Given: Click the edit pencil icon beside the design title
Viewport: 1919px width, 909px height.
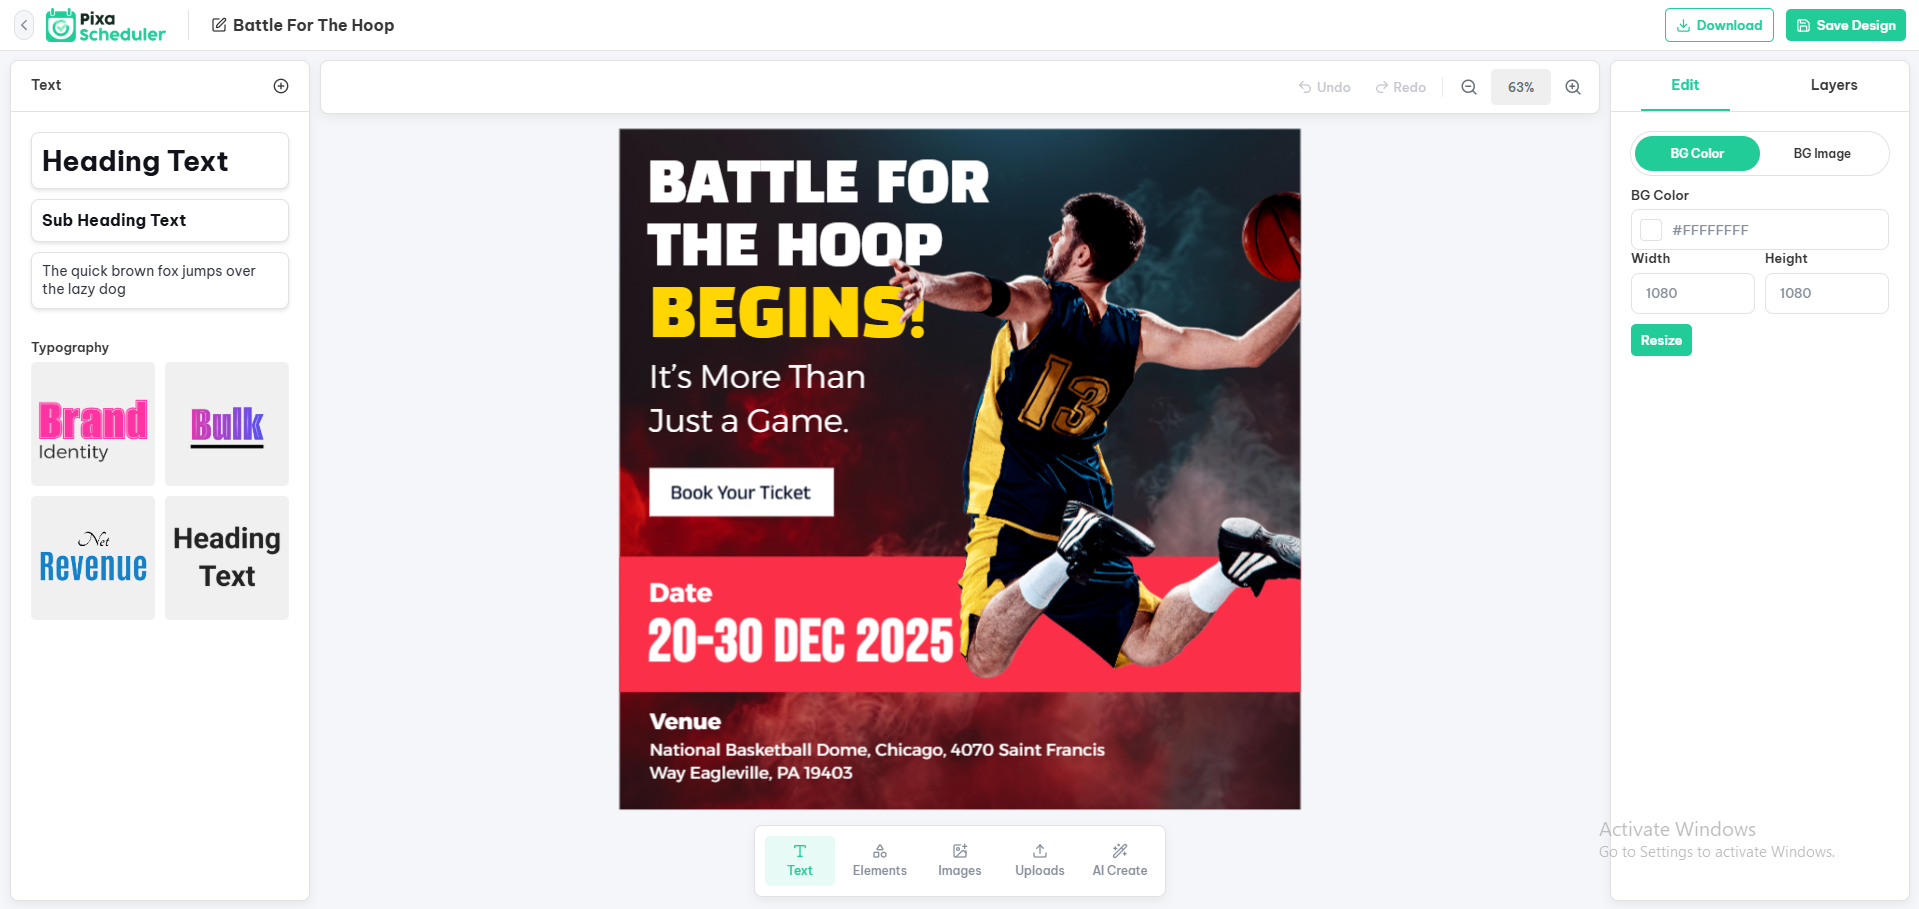Looking at the screenshot, I should 219,25.
